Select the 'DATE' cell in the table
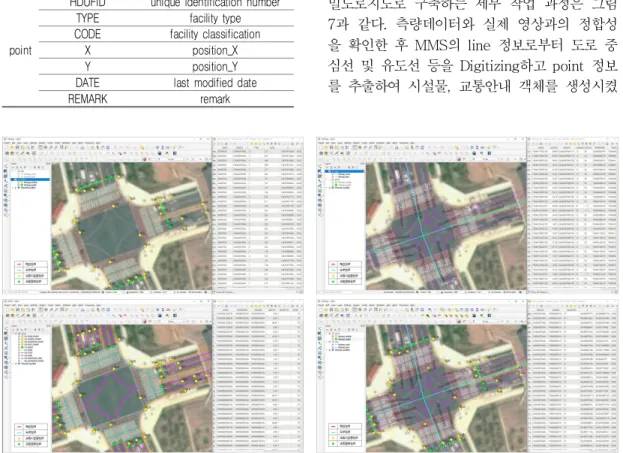The width and height of the screenshot is (623, 453). pos(87,83)
